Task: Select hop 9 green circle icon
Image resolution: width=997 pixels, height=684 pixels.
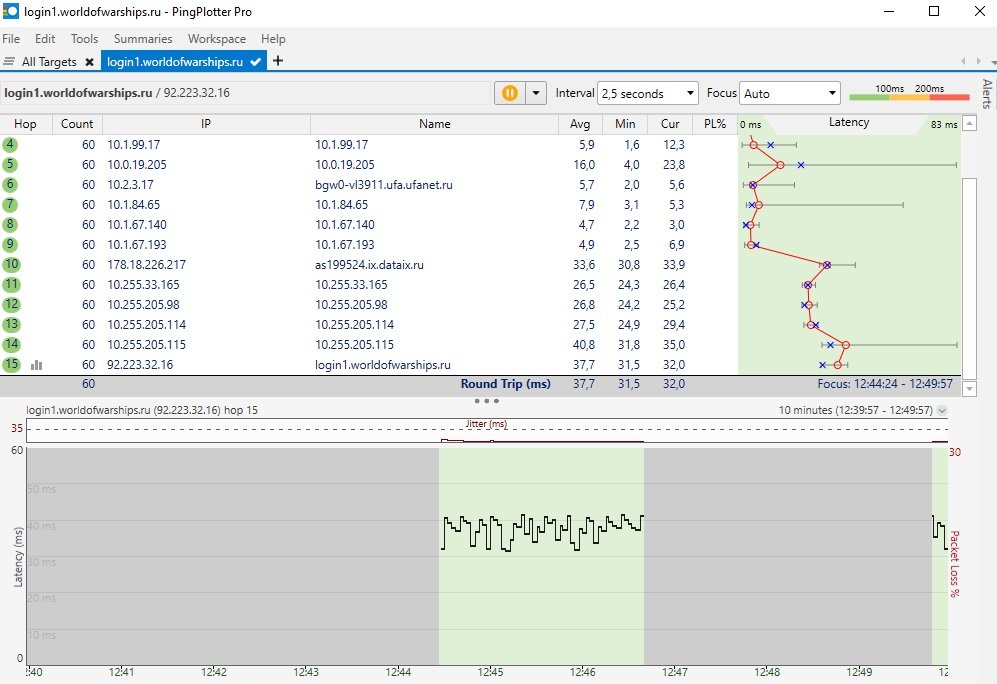Action: point(10,245)
